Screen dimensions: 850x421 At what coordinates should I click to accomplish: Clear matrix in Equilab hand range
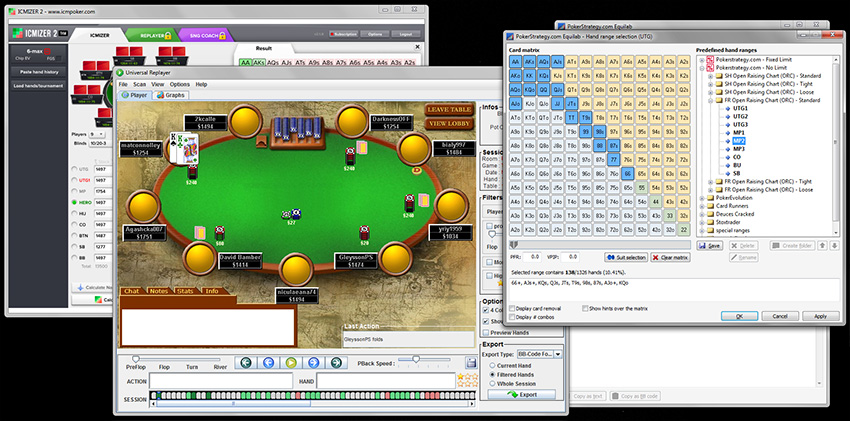pos(670,258)
